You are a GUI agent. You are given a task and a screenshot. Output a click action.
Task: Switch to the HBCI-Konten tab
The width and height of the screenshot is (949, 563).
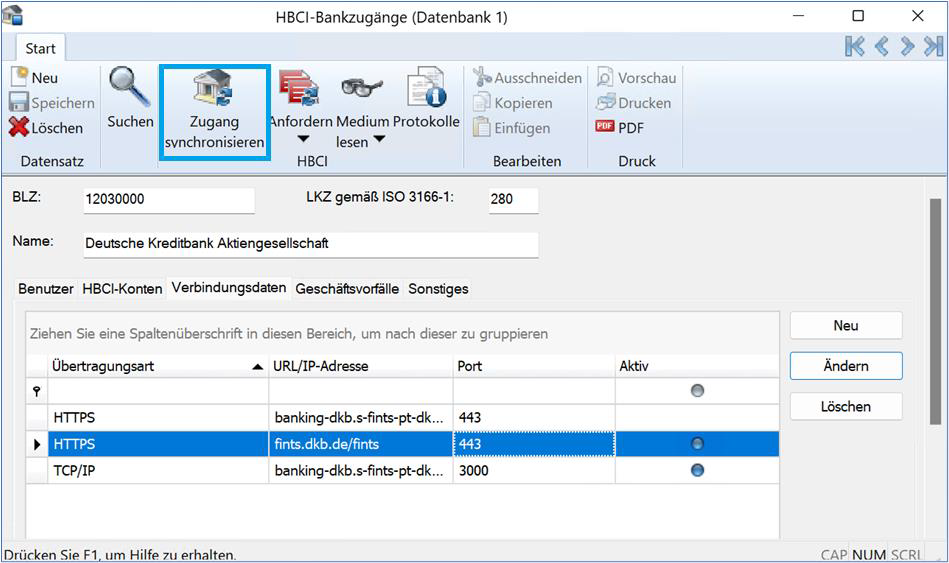coord(122,289)
